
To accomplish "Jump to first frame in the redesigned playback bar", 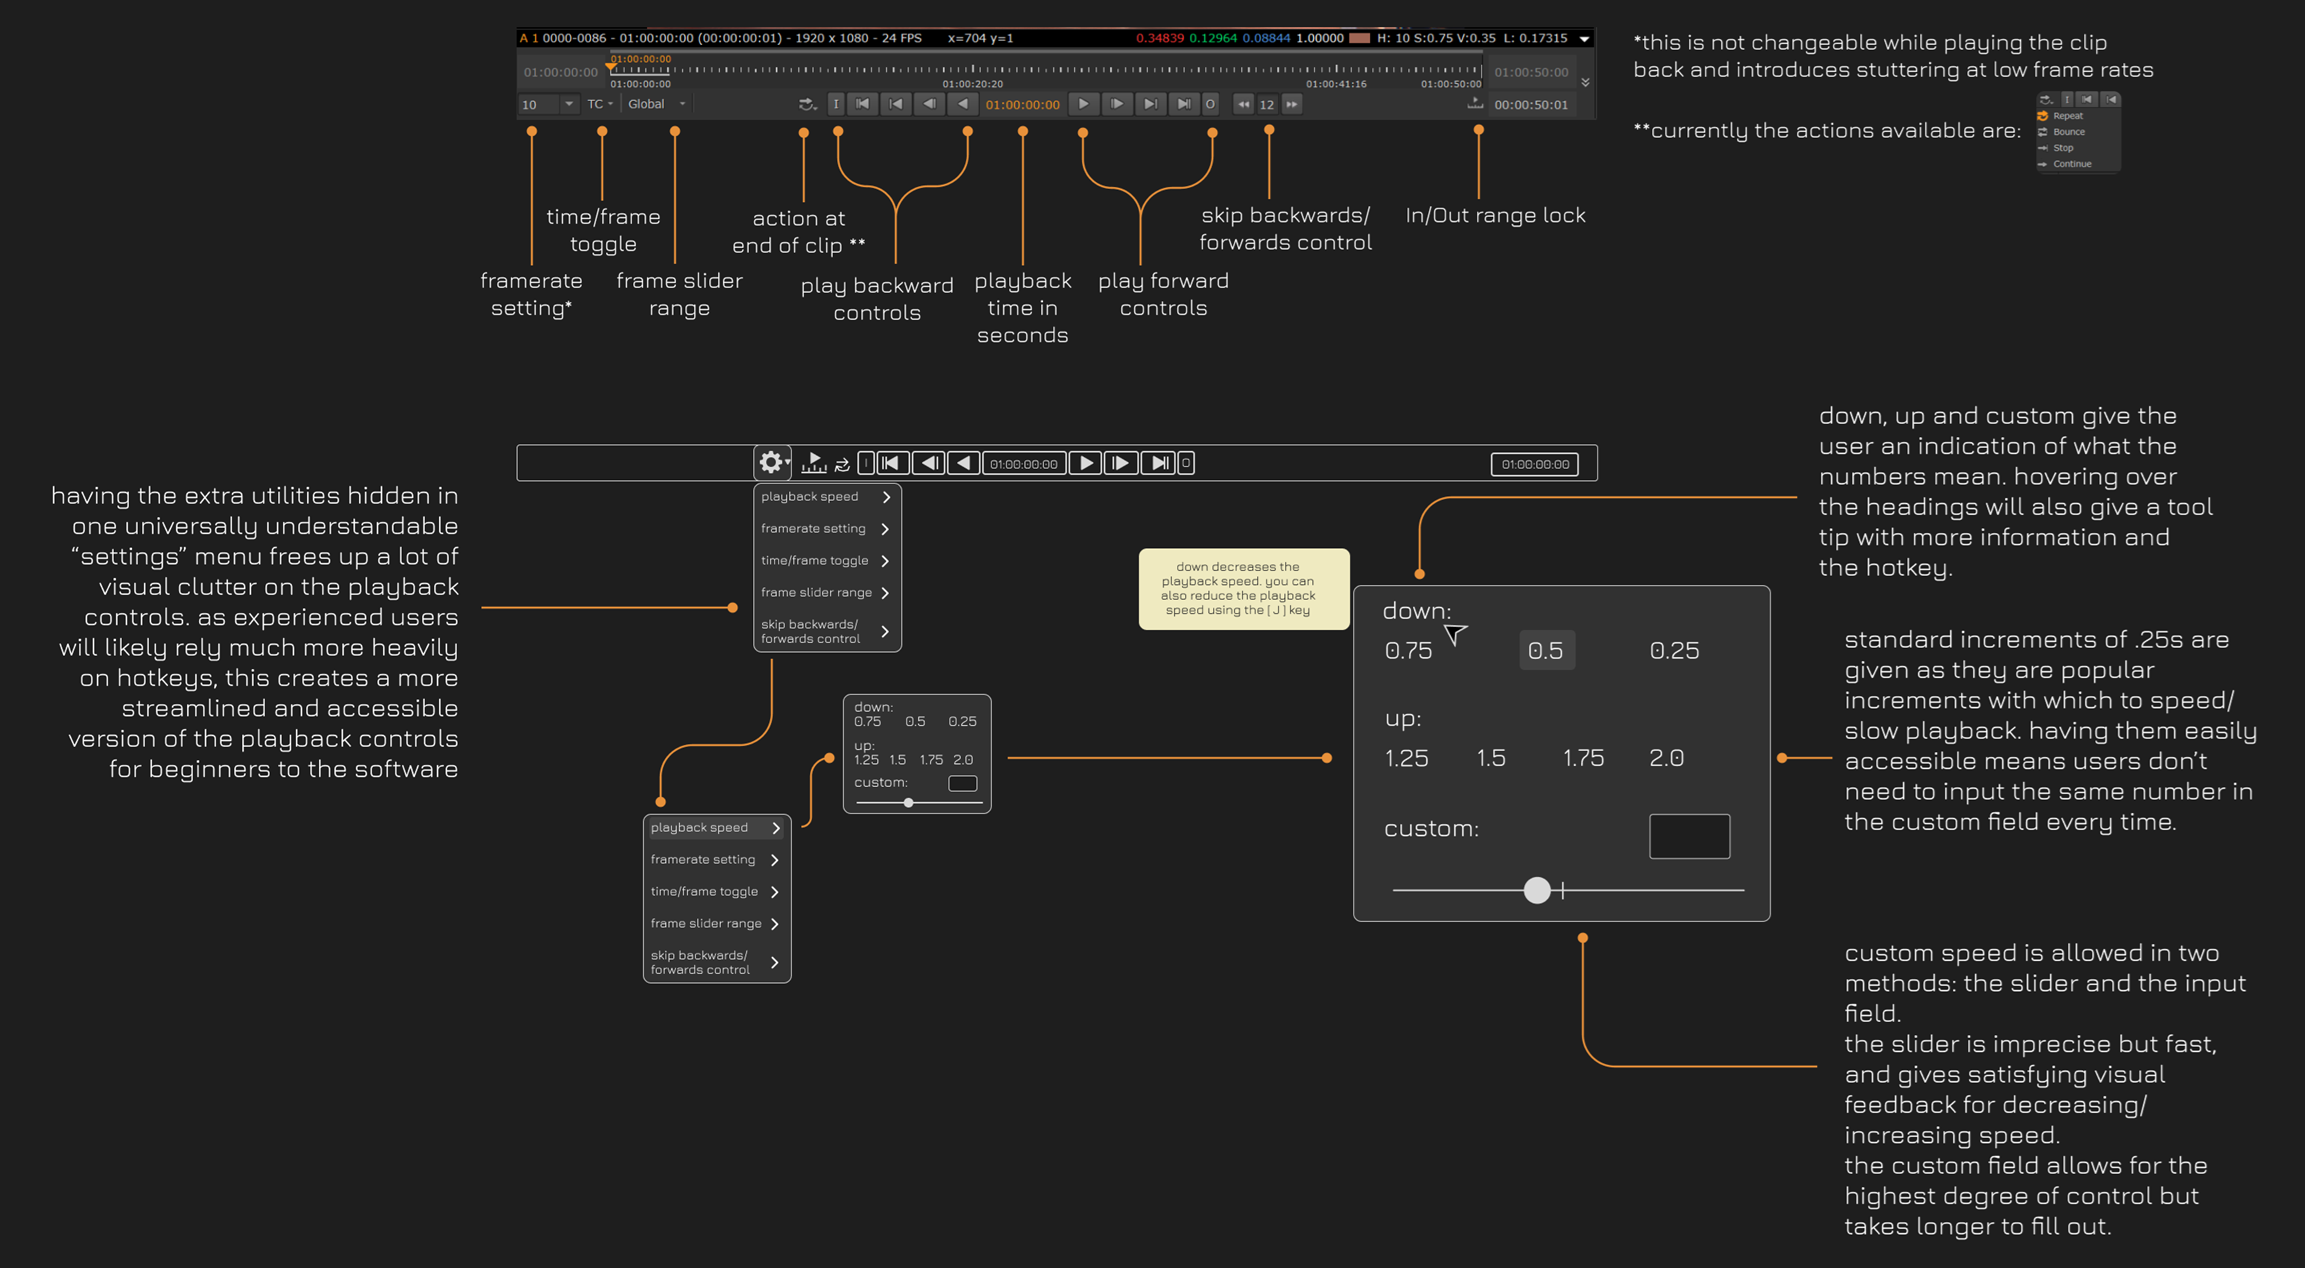I will (891, 463).
